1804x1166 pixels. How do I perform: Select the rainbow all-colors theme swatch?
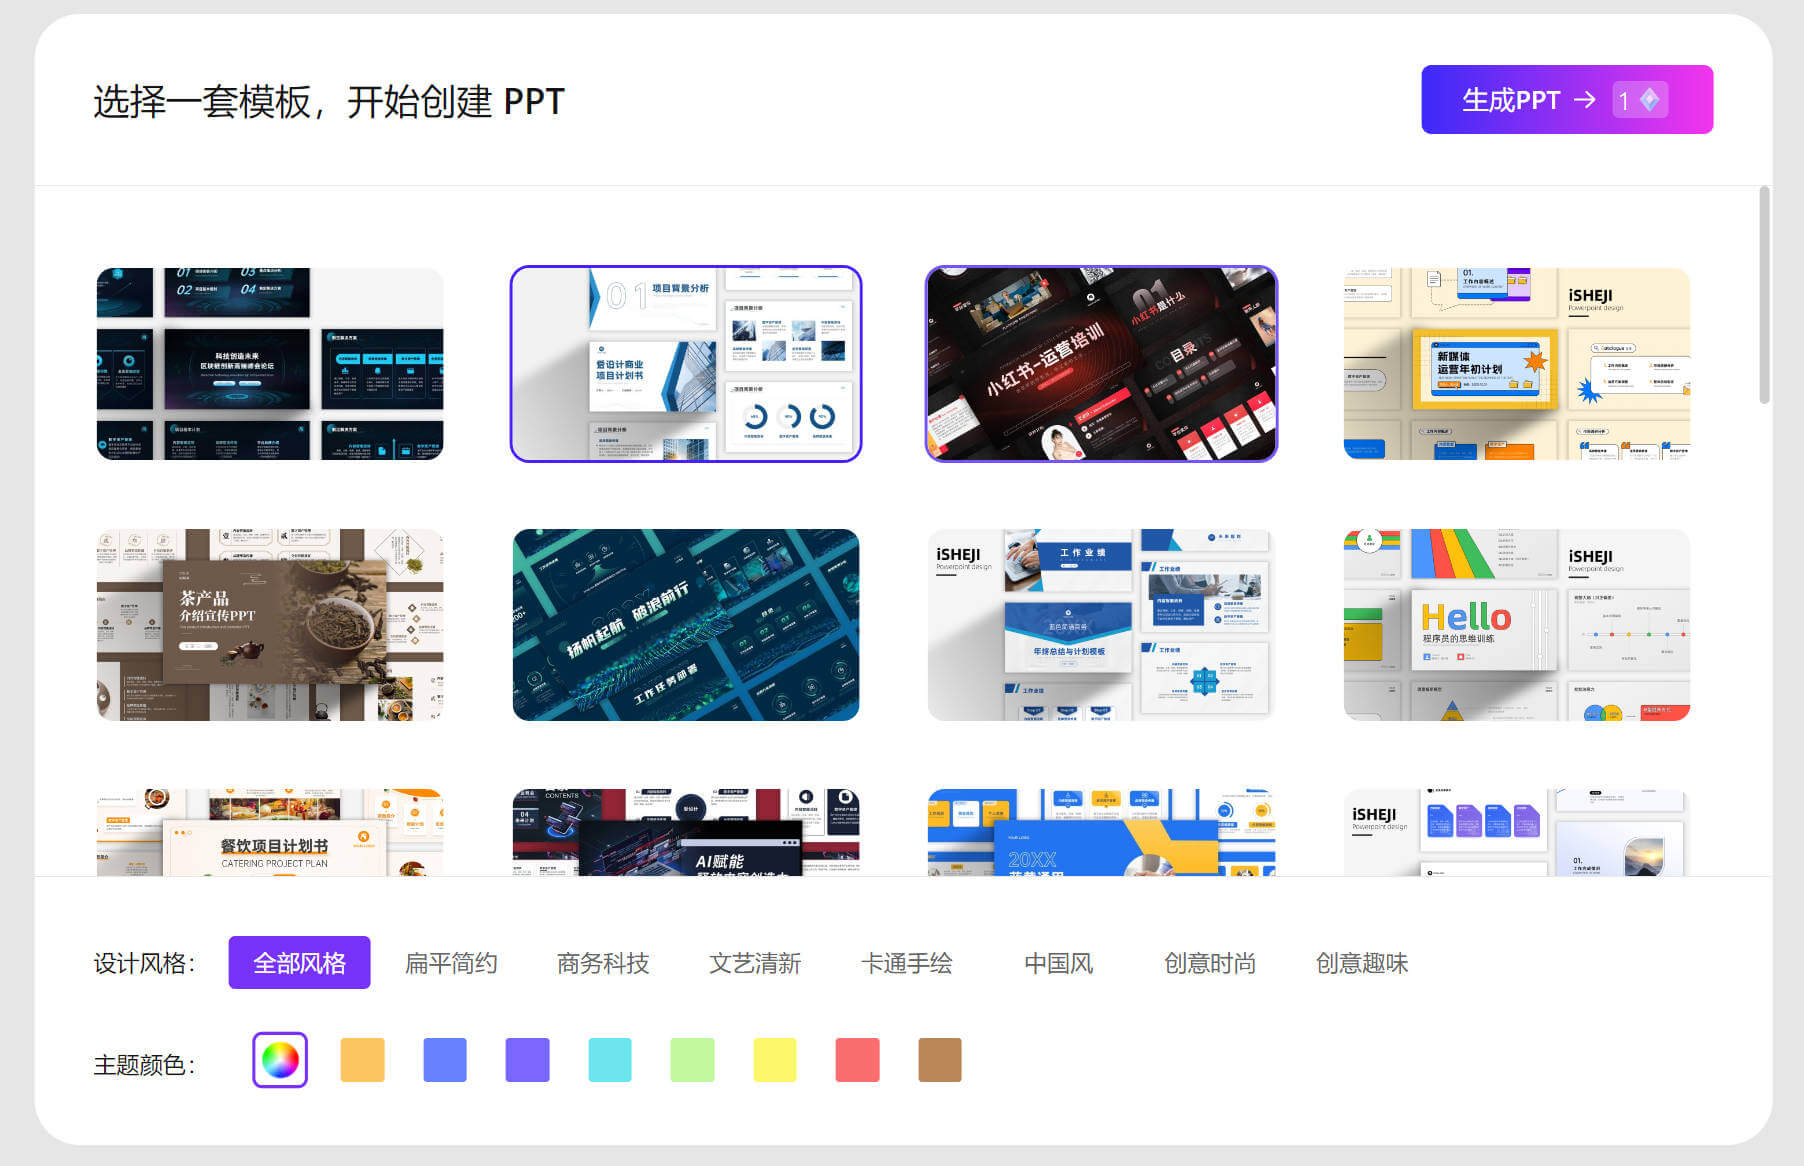click(x=280, y=1060)
